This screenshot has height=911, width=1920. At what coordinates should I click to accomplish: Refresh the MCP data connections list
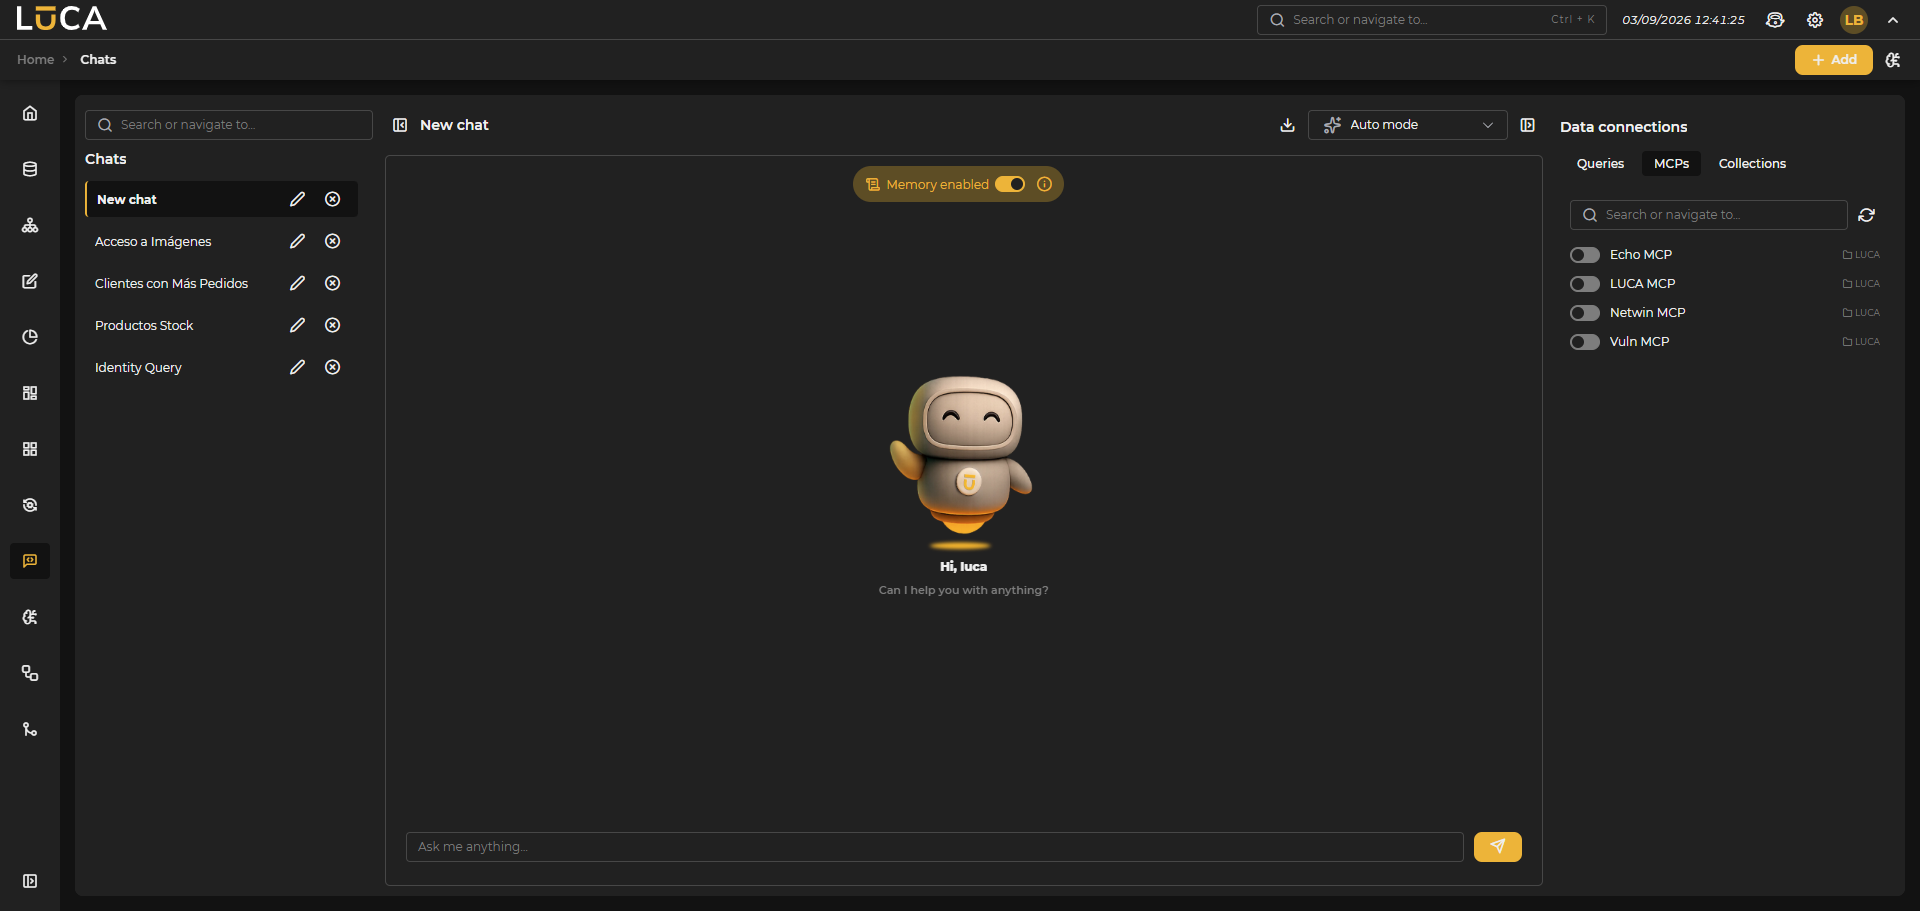[x=1866, y=215]
